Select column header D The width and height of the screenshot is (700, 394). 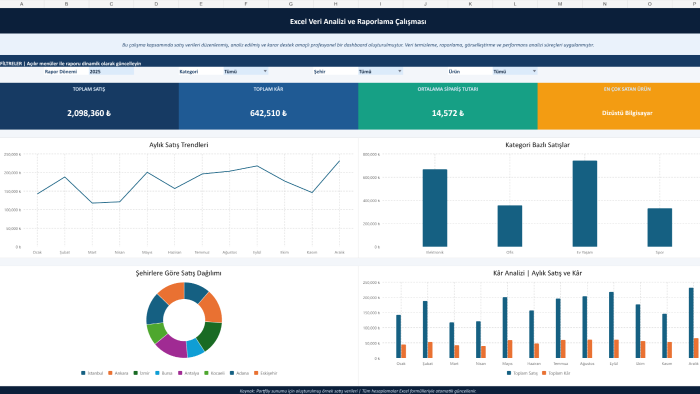click(156, 4)
